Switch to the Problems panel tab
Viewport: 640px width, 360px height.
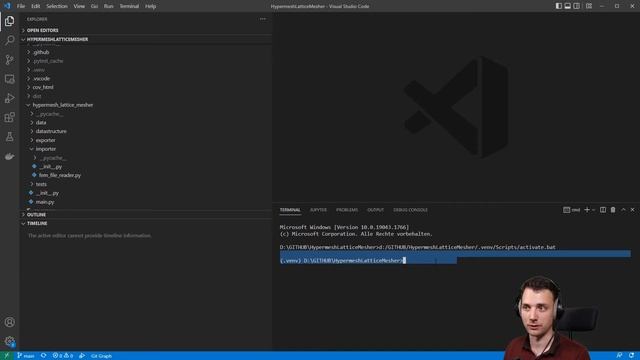pyautogui.click(x=347, y=210)
